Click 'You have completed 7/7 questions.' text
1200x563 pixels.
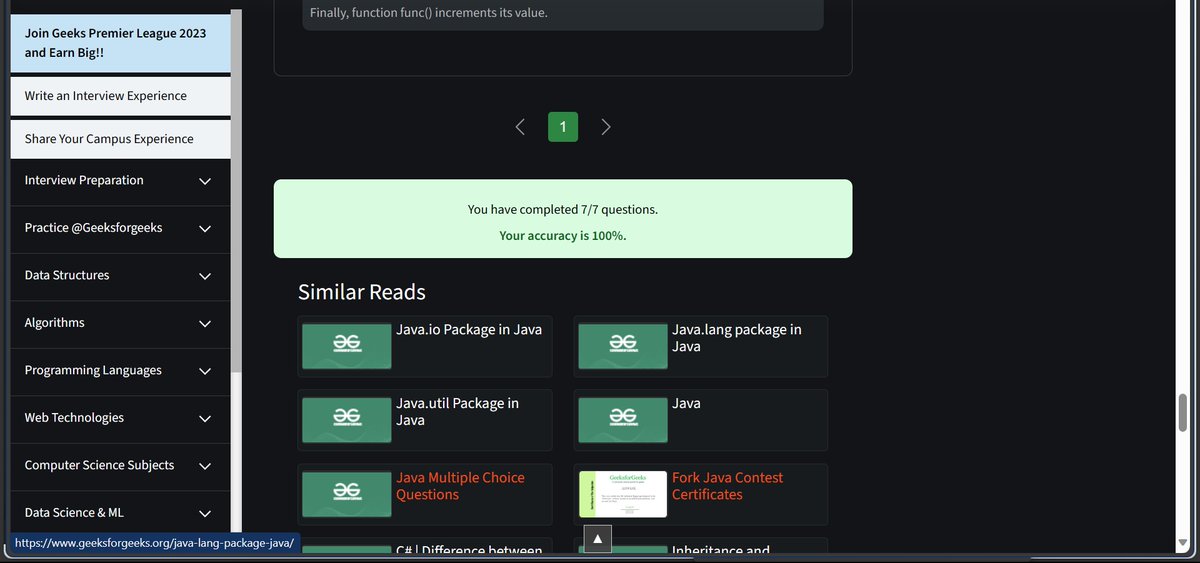(563, 210)
